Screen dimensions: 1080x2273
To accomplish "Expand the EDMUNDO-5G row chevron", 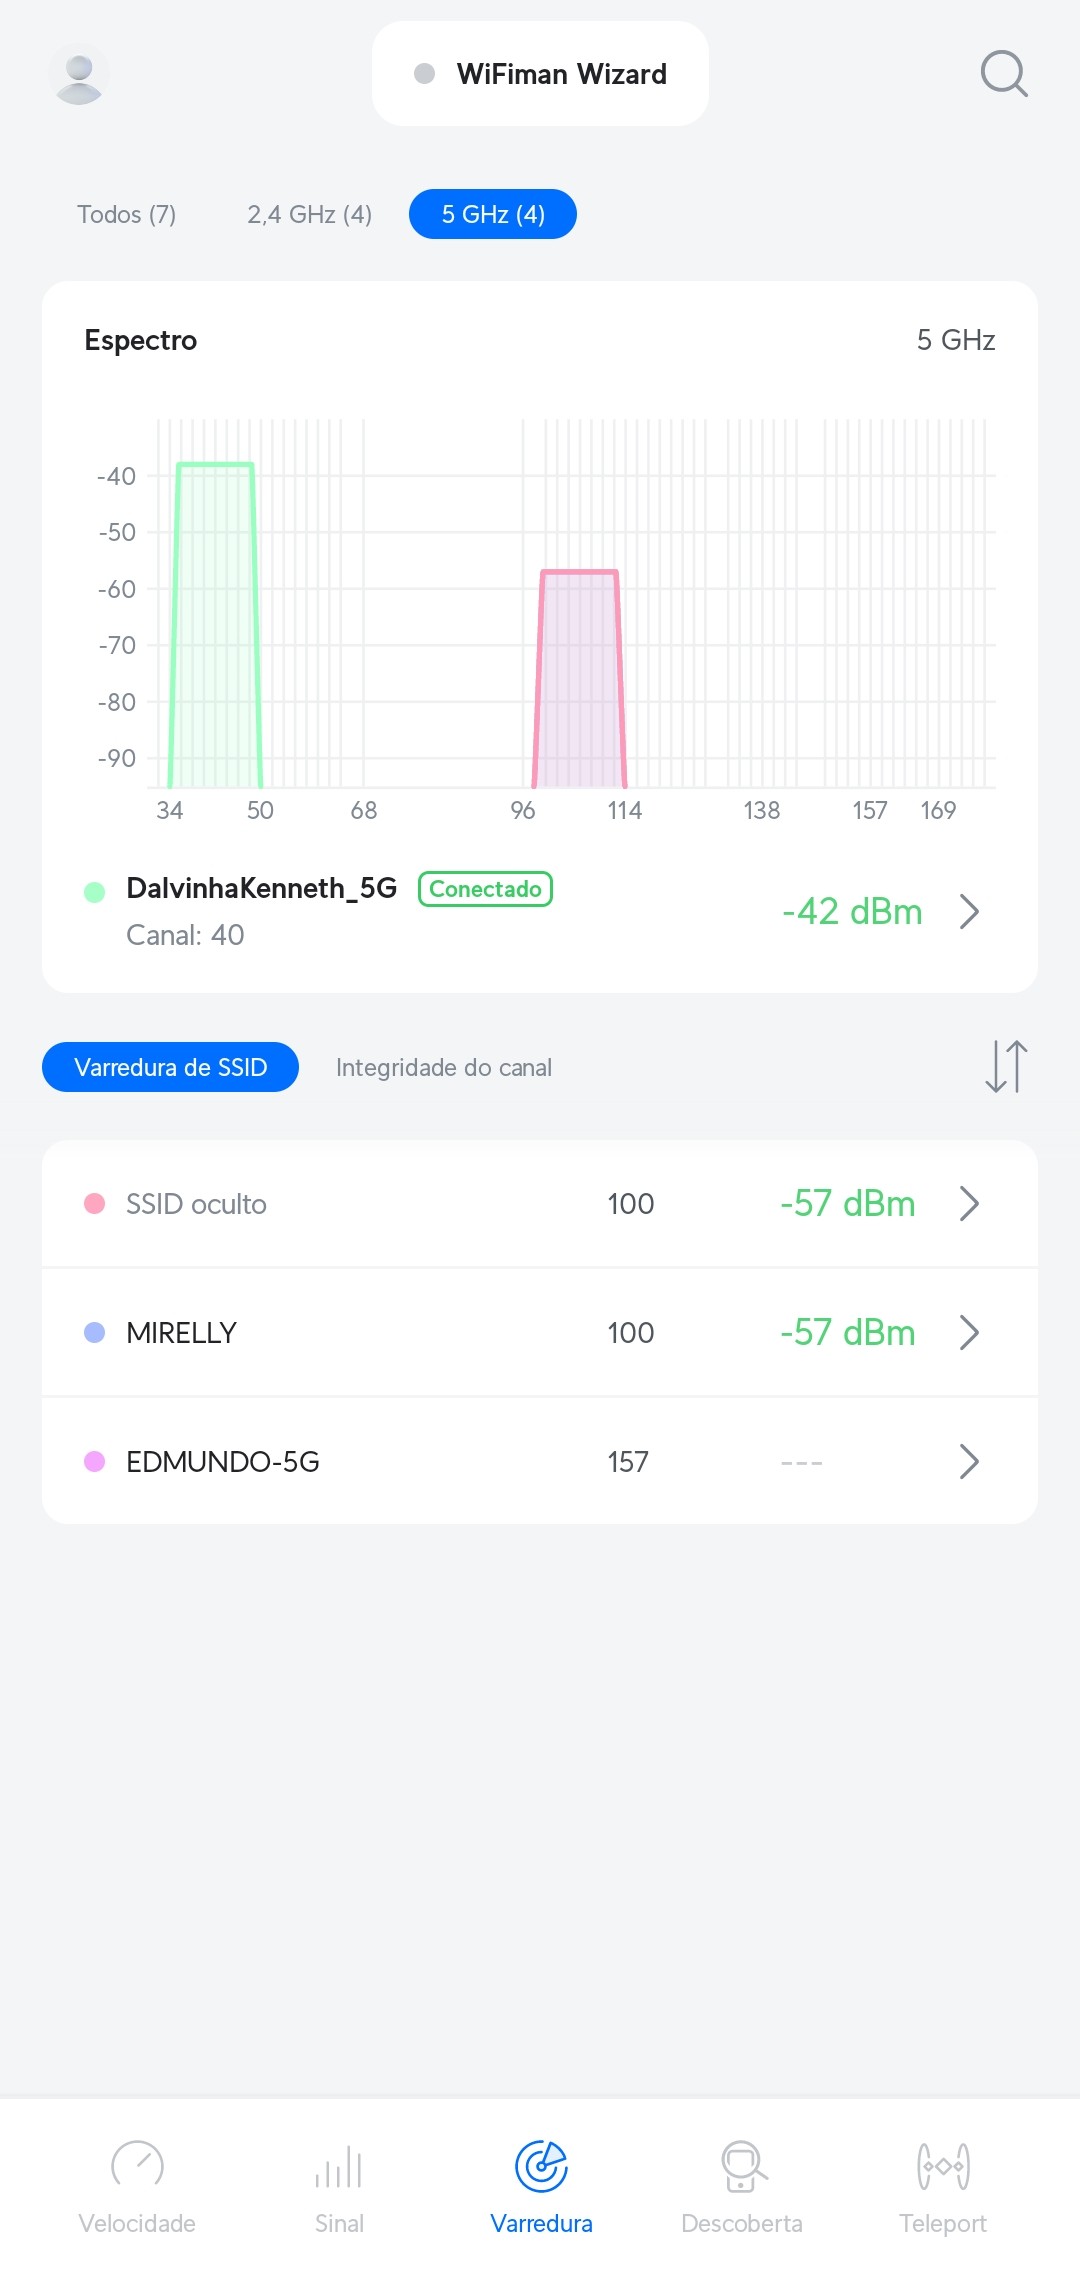I will [x=968, y=1461].
